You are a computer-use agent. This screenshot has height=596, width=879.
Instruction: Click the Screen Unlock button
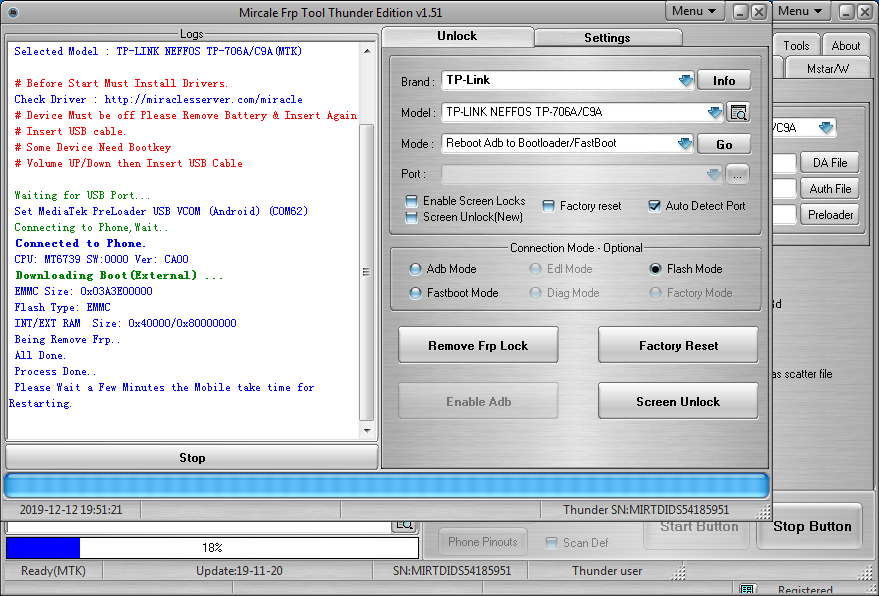(678, 401)
